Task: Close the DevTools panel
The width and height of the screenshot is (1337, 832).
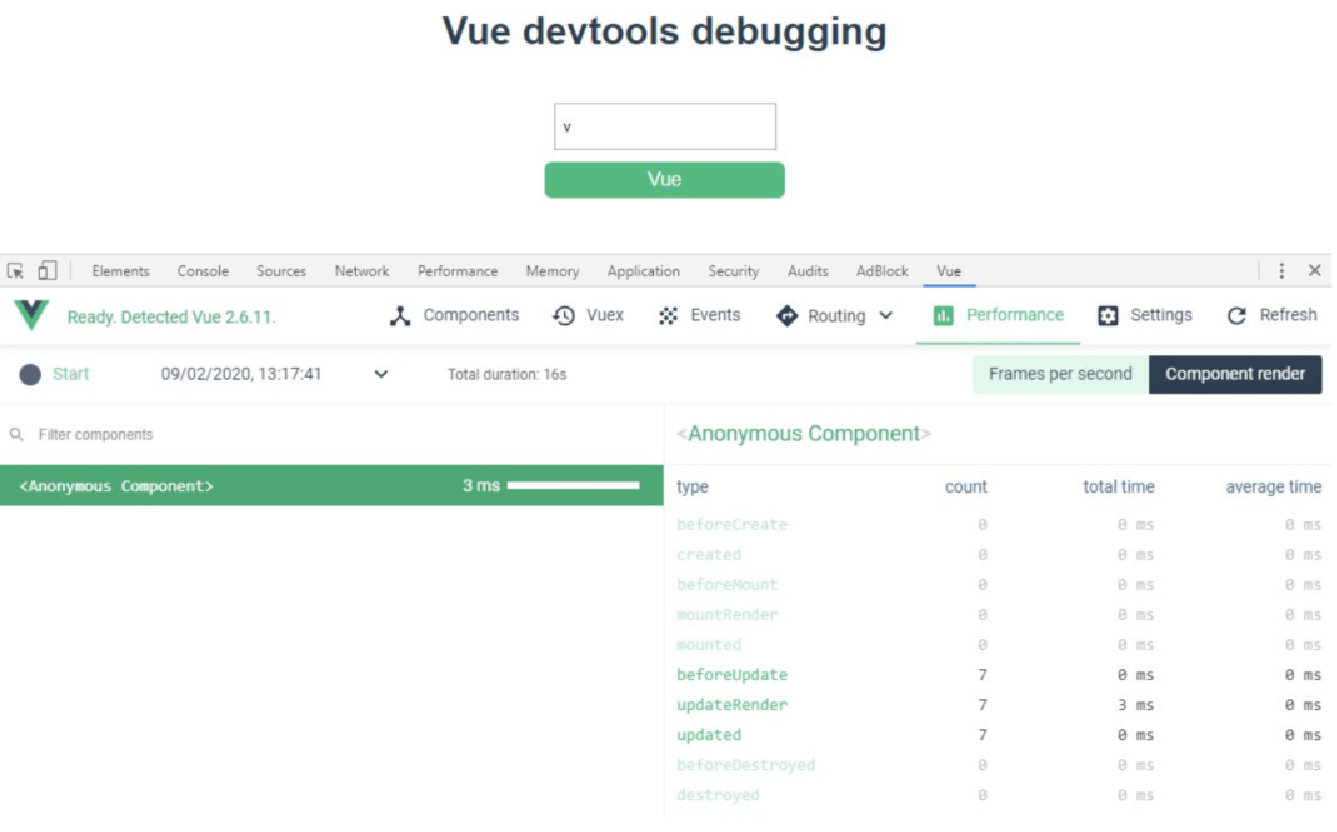Action: (1314, 271)
